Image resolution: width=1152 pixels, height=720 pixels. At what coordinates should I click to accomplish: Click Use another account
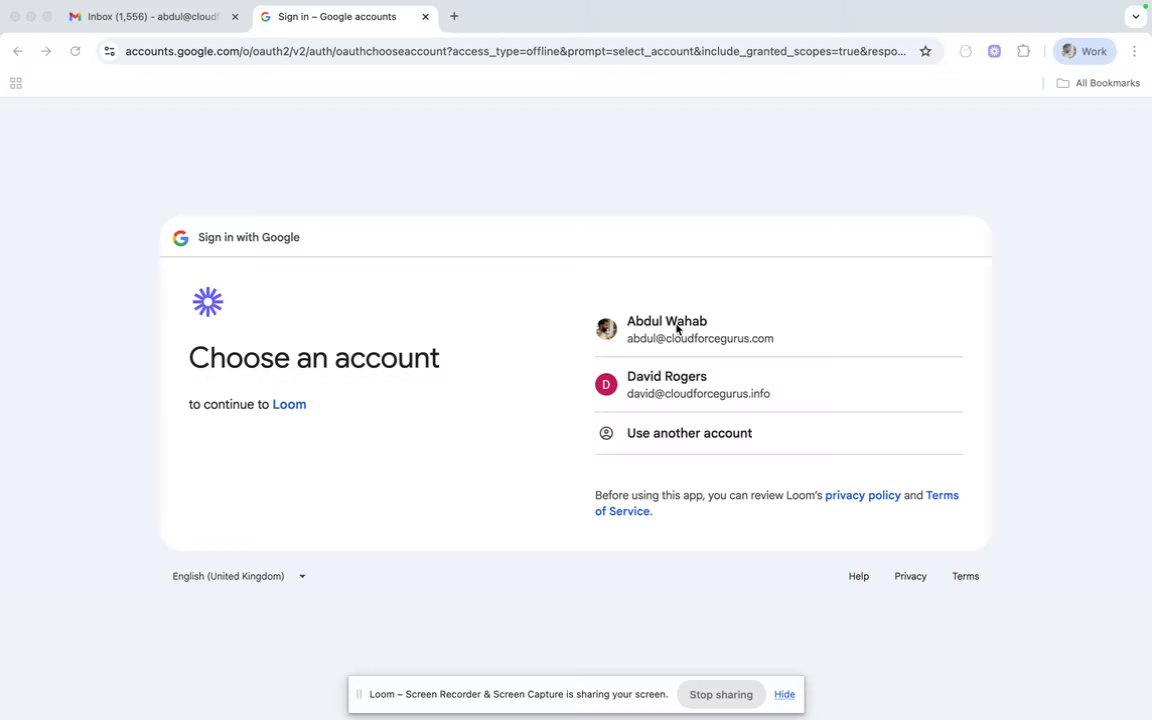point(689,433)
